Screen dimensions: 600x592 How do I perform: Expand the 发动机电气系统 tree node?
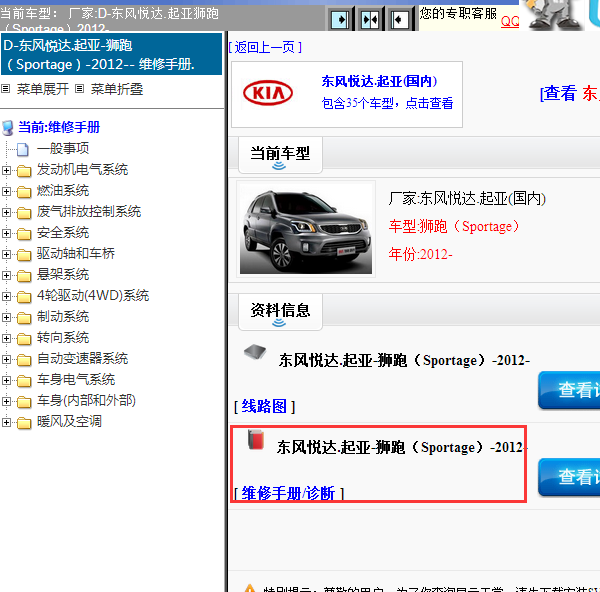pos(6,170)
